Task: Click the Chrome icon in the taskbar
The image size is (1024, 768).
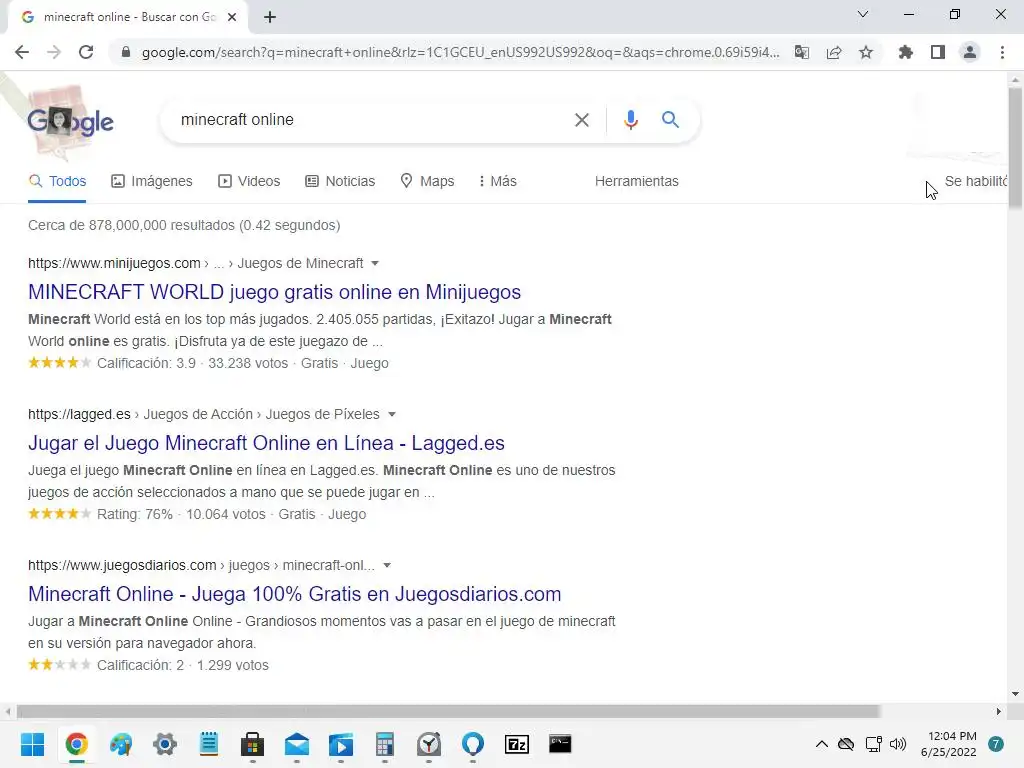Action: 77,744
